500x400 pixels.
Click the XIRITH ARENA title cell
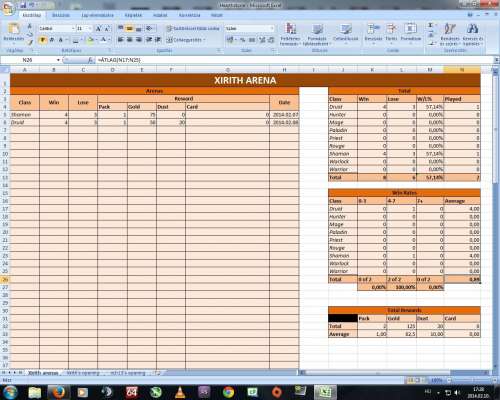pos(245,80)
